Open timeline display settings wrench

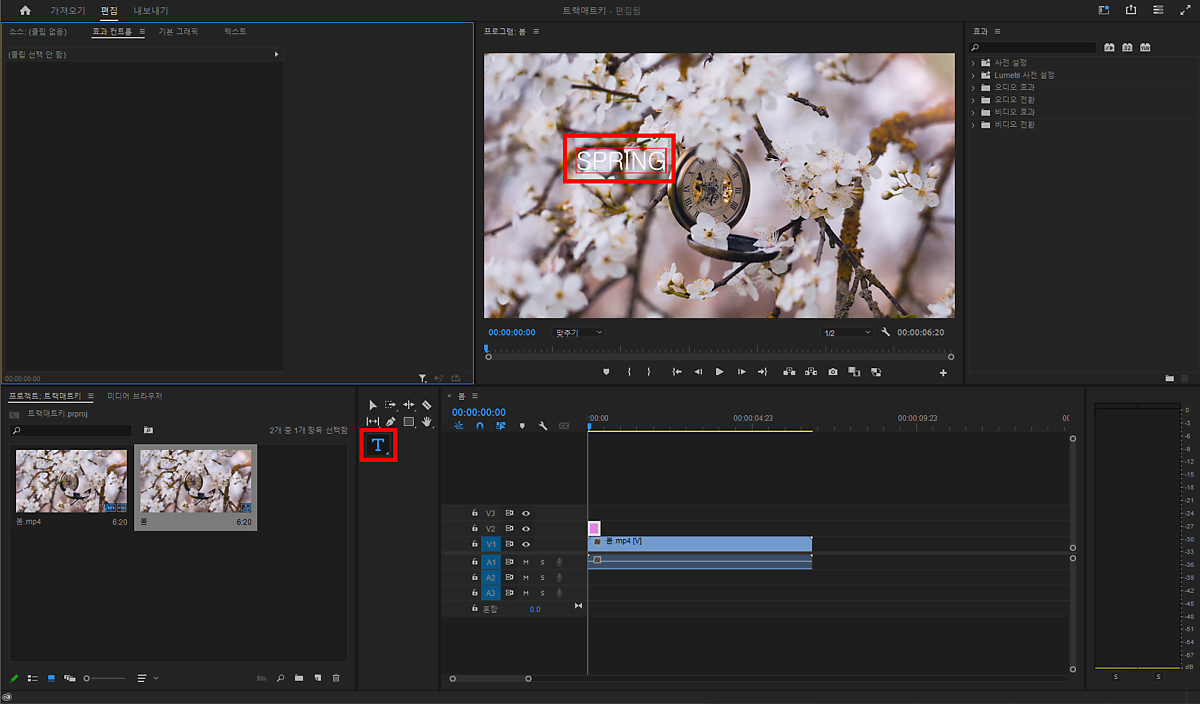(x=542, y=426)
